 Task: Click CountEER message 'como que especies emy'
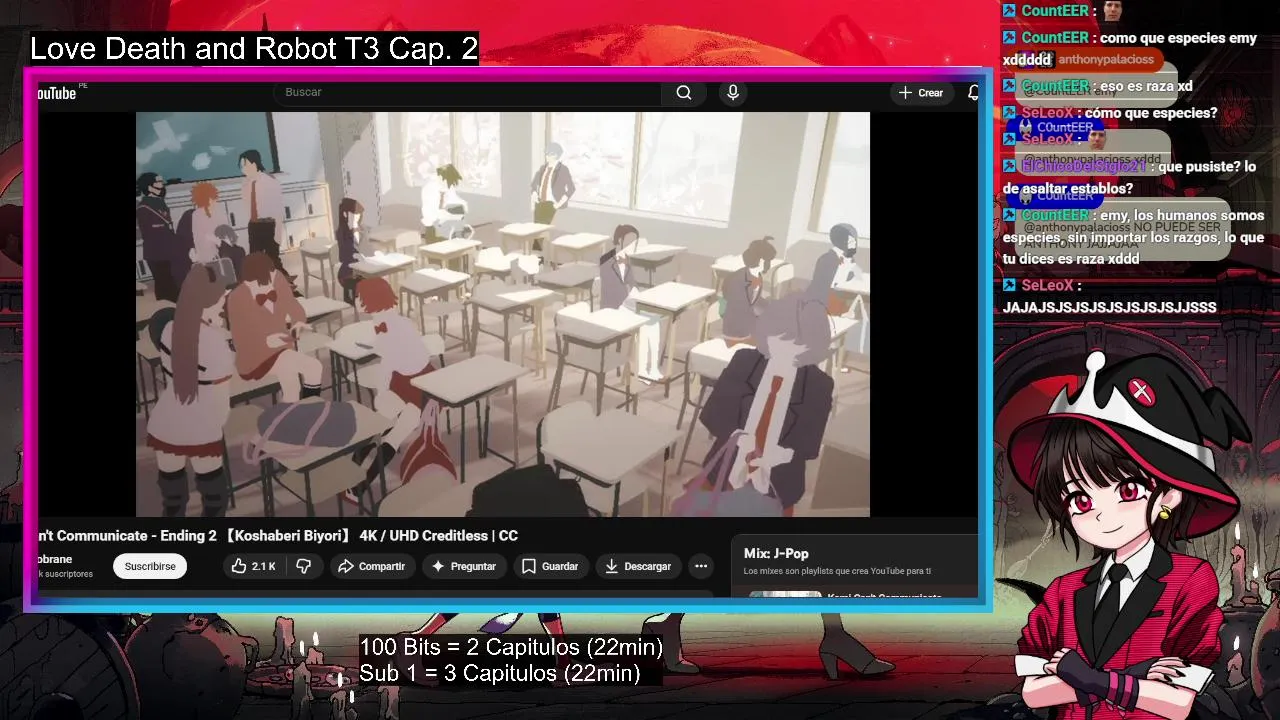(1130, 49)
